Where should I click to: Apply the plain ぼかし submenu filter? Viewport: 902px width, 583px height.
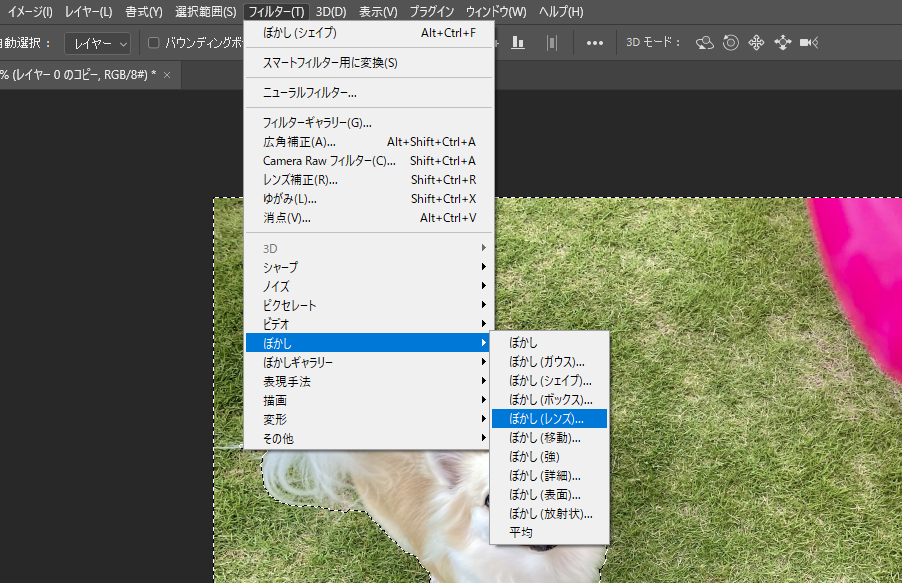tap(549, 342)
